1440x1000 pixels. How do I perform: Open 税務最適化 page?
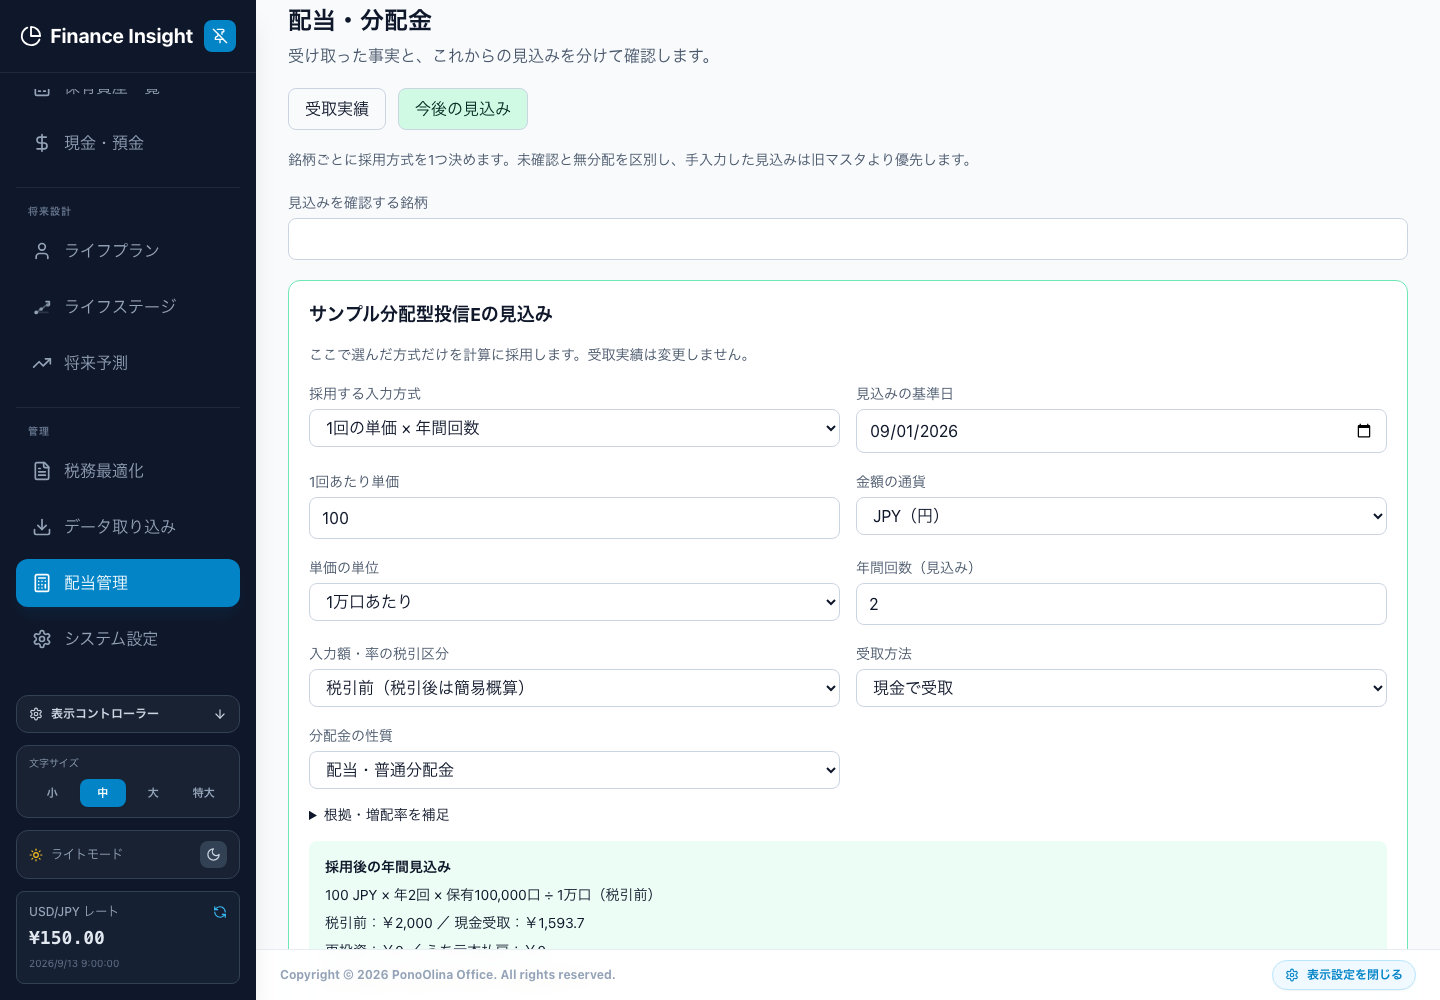(x=128, y=471)
